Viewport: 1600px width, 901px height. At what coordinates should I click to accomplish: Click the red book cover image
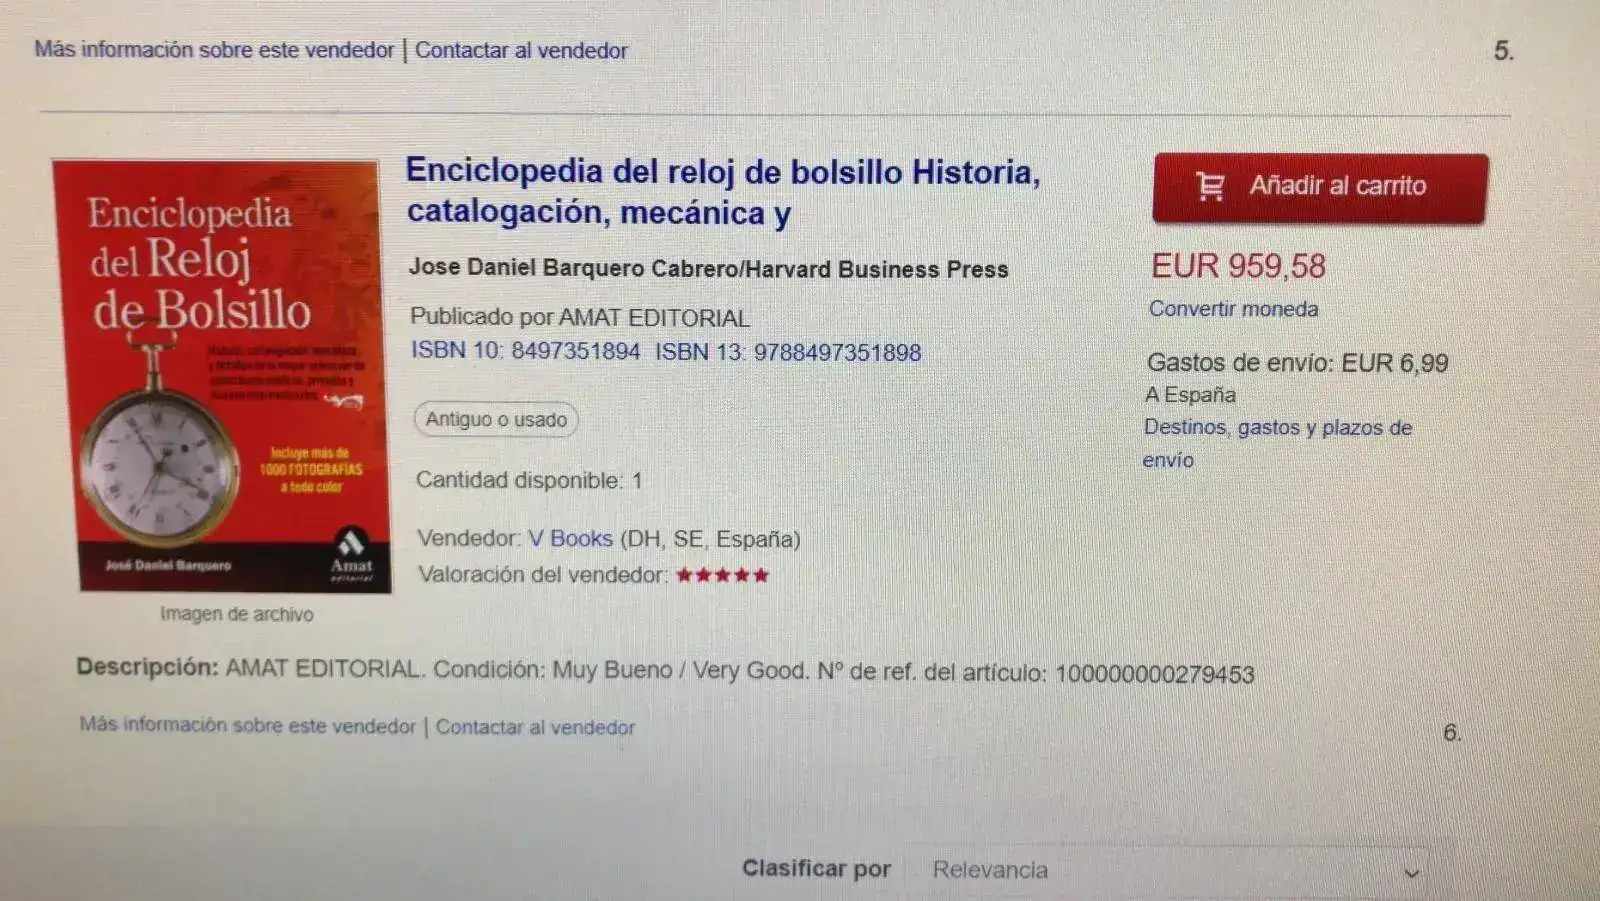(223, 376)
